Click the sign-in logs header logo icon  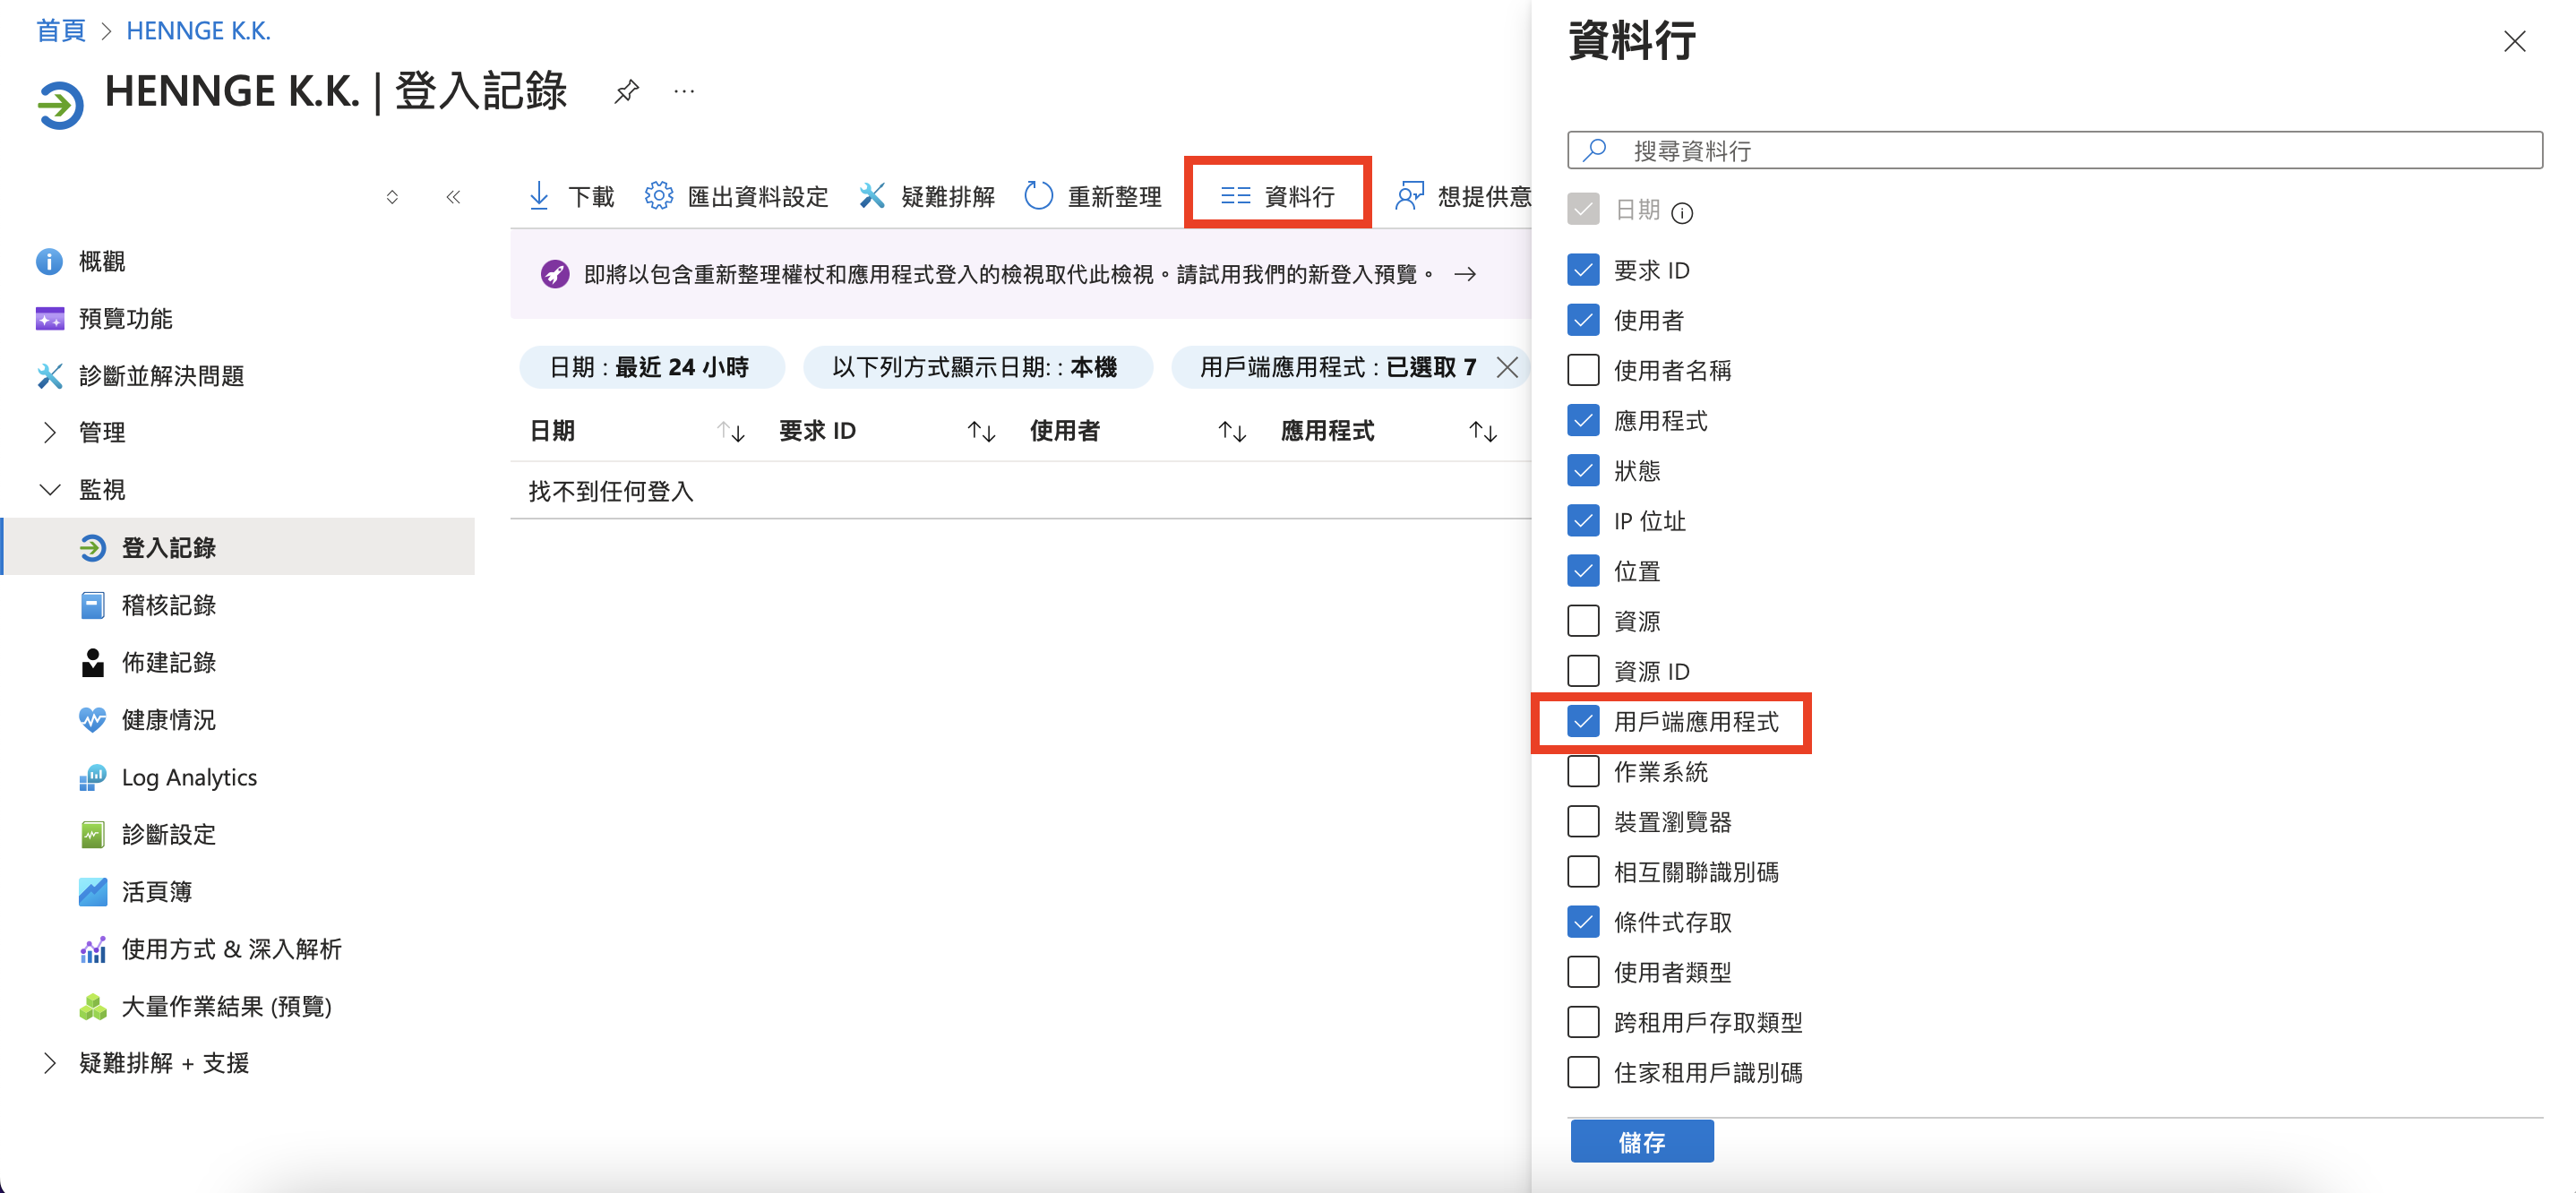(60, 104)
